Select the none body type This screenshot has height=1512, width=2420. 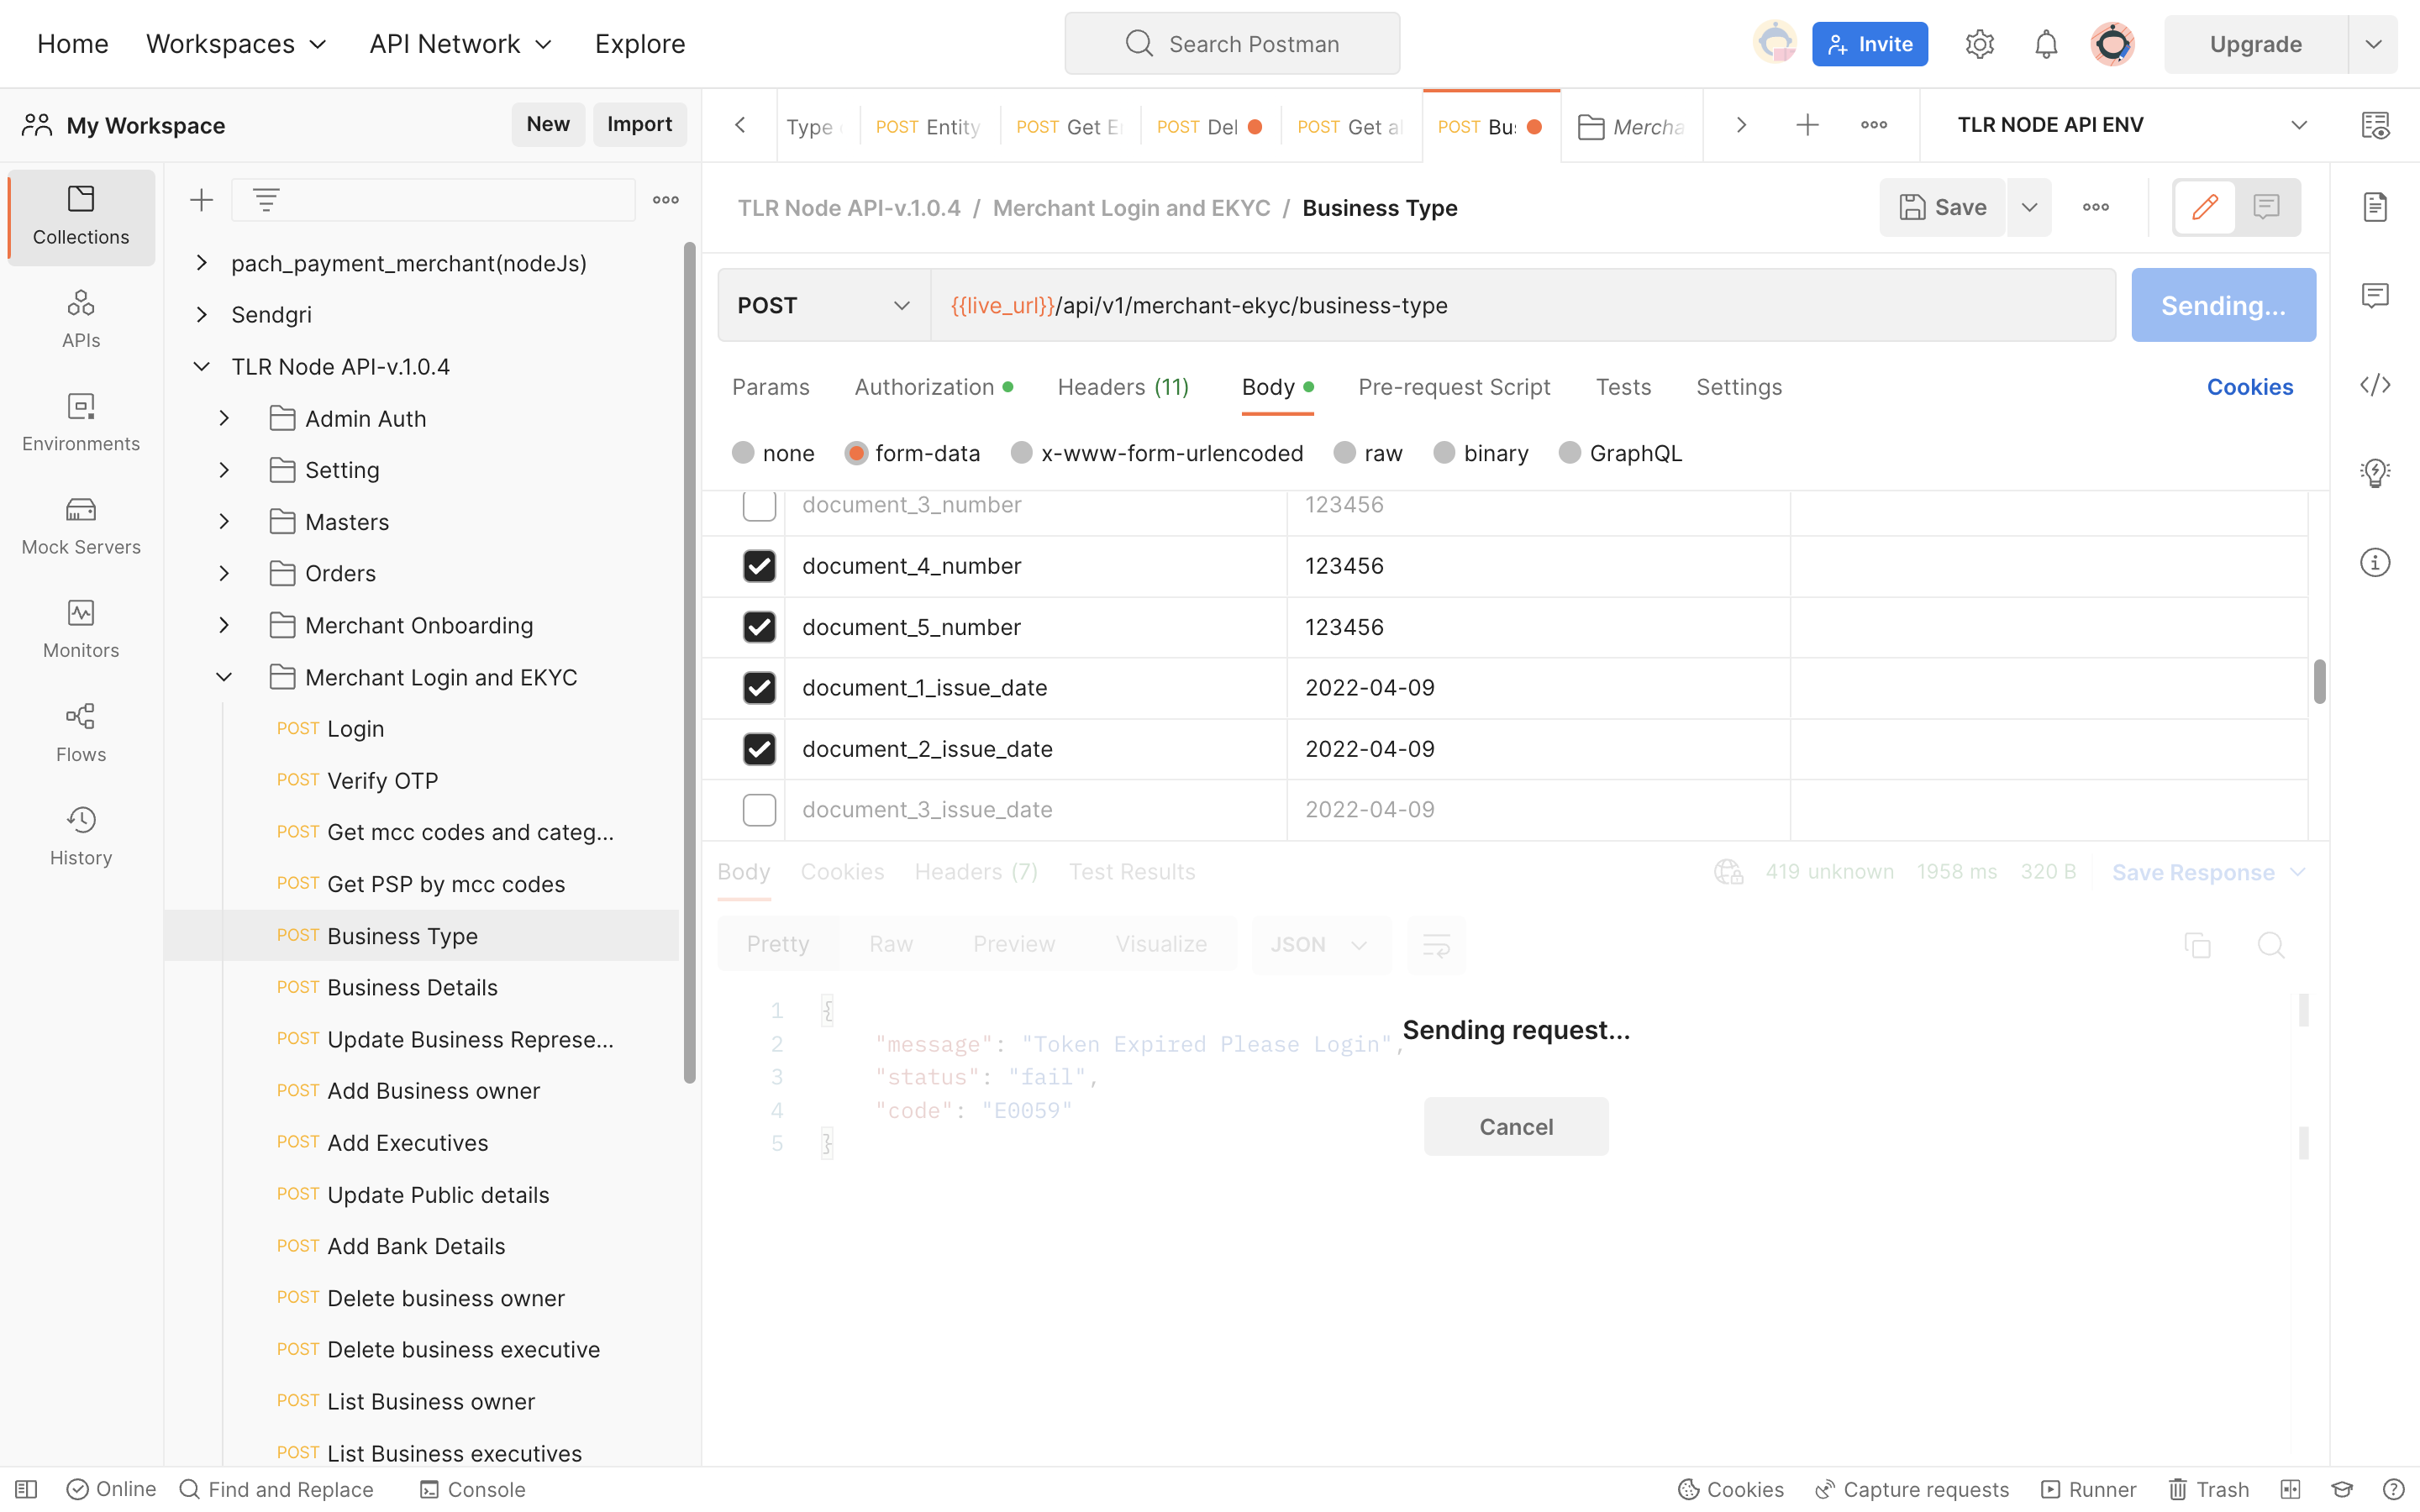[743, 453]
